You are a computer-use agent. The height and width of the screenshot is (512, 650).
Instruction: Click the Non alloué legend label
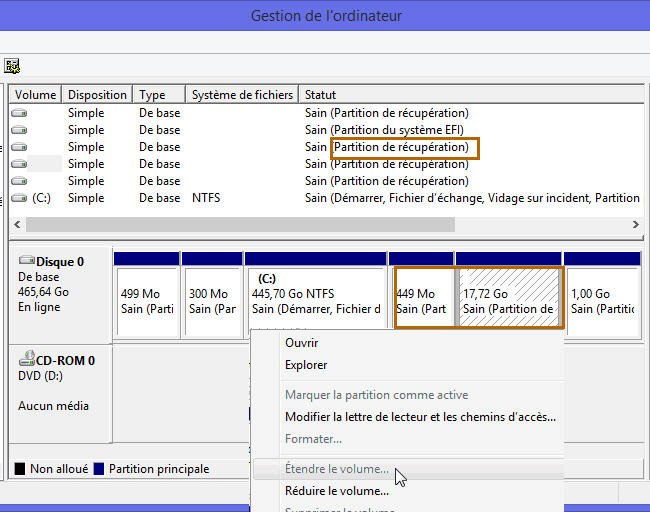tap(59, 469)
